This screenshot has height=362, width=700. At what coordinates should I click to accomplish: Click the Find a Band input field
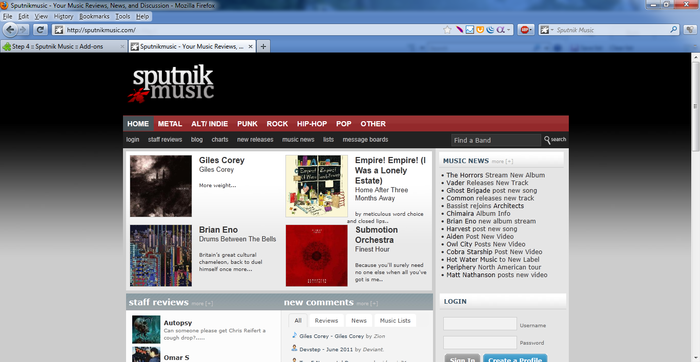[496, 140]
